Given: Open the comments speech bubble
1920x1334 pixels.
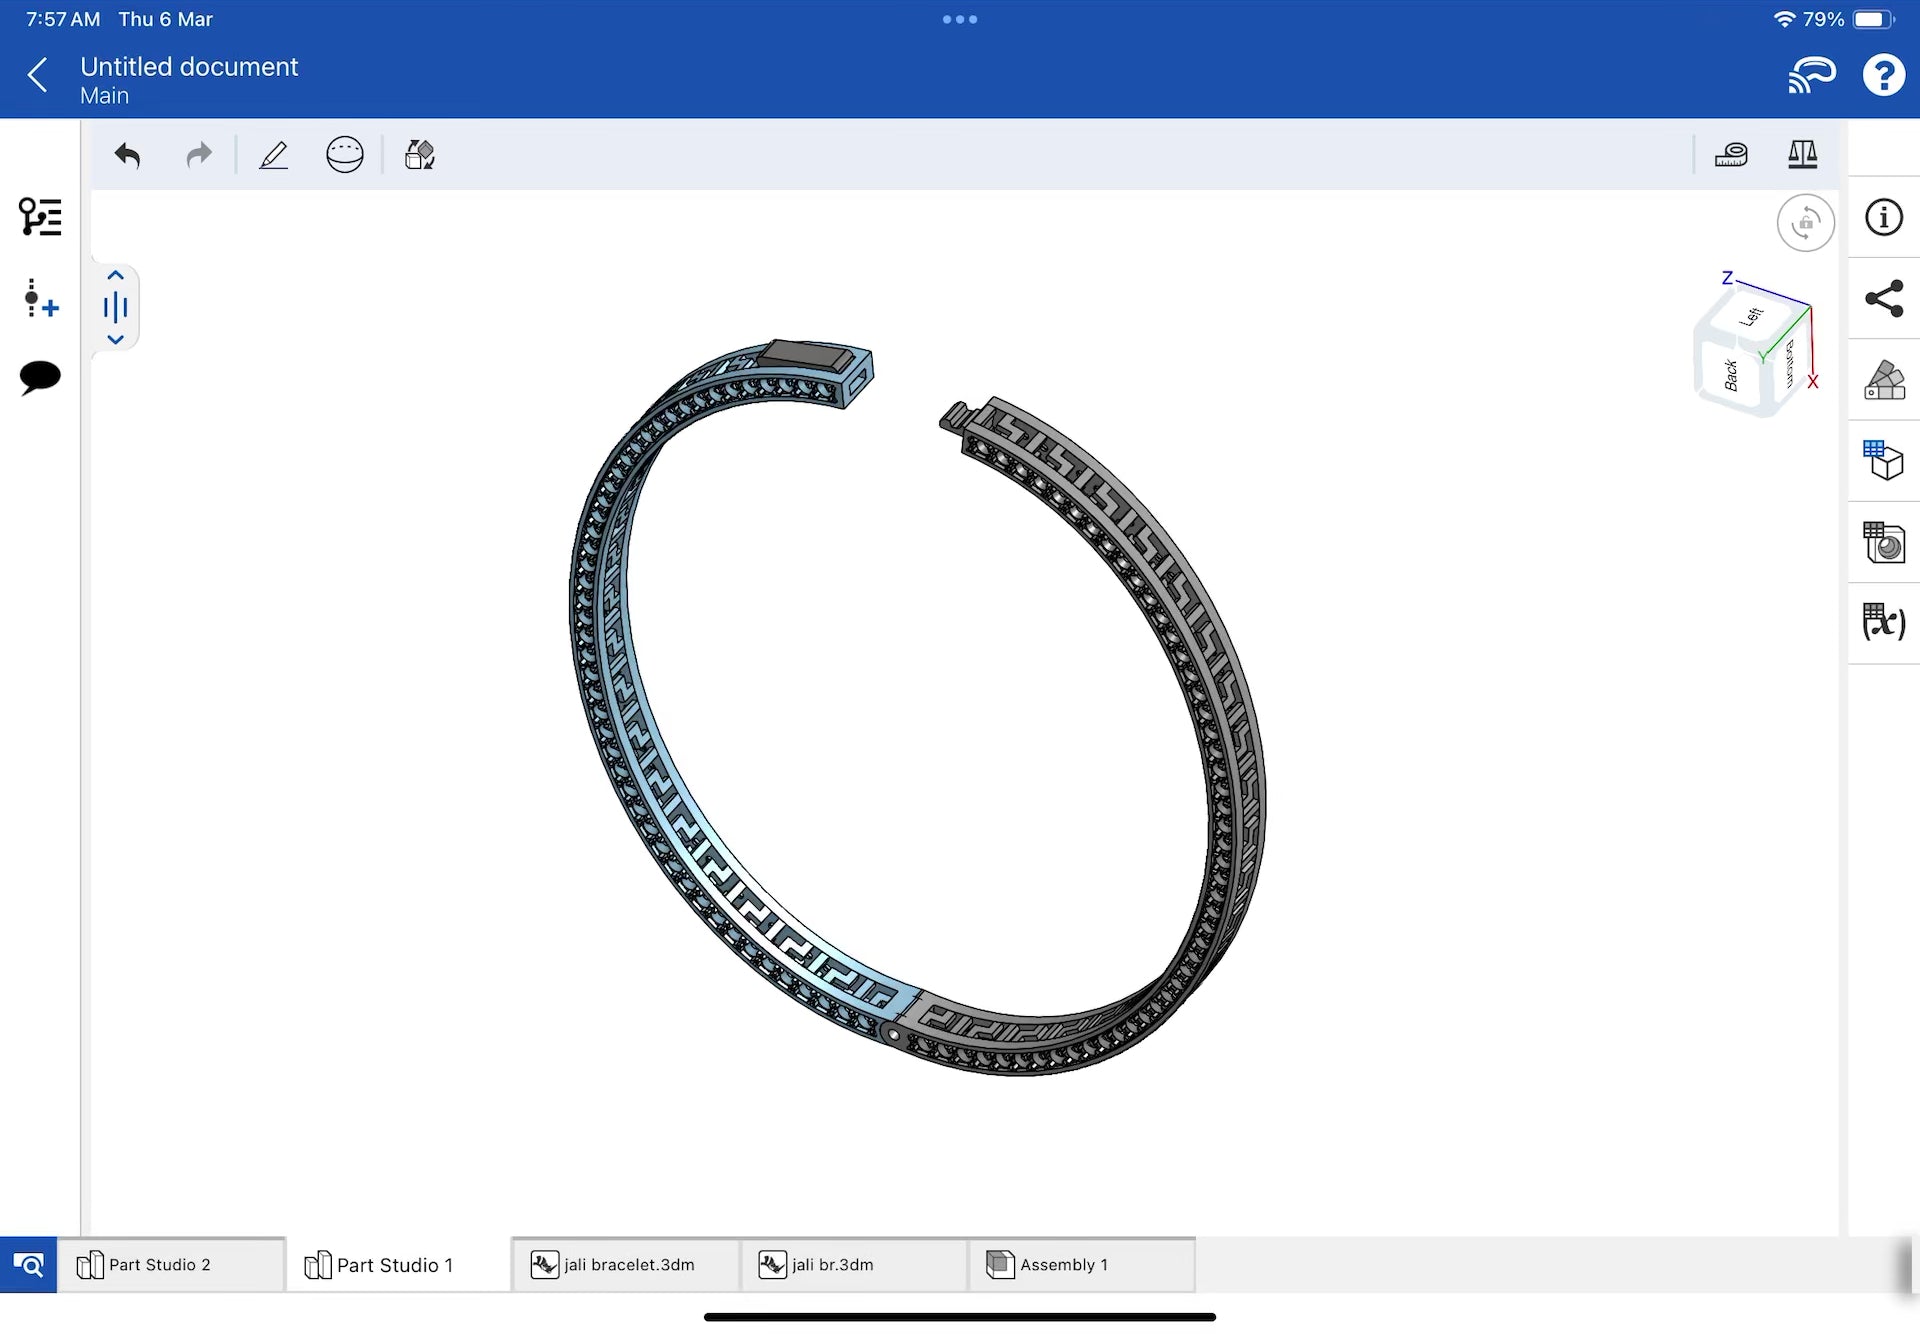Looking at the screenshot, I should coord(40,377).
